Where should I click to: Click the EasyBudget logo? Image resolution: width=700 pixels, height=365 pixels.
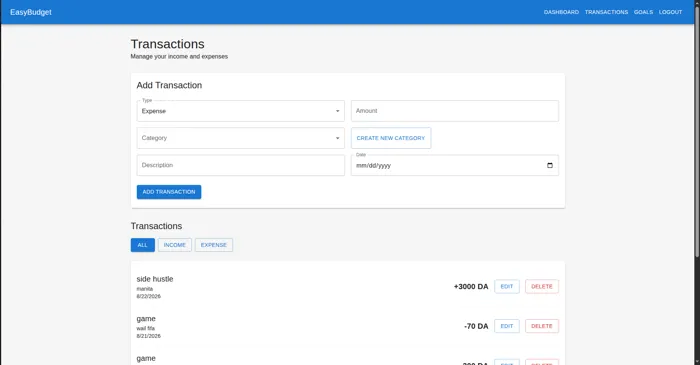(x=31, y=12)
